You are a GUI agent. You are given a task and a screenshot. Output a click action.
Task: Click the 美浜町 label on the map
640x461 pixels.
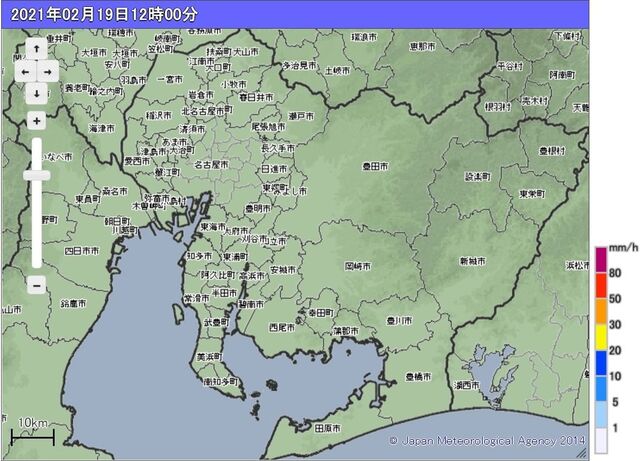point(209,357)
